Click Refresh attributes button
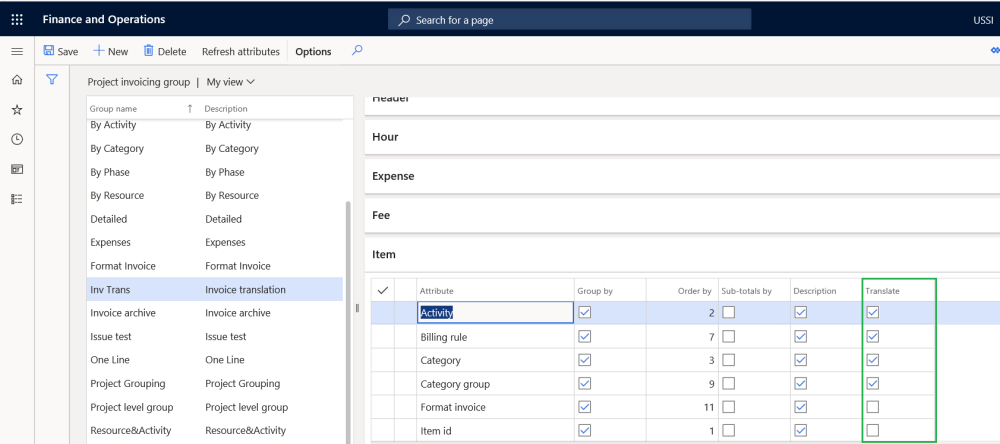 [240, 52]
